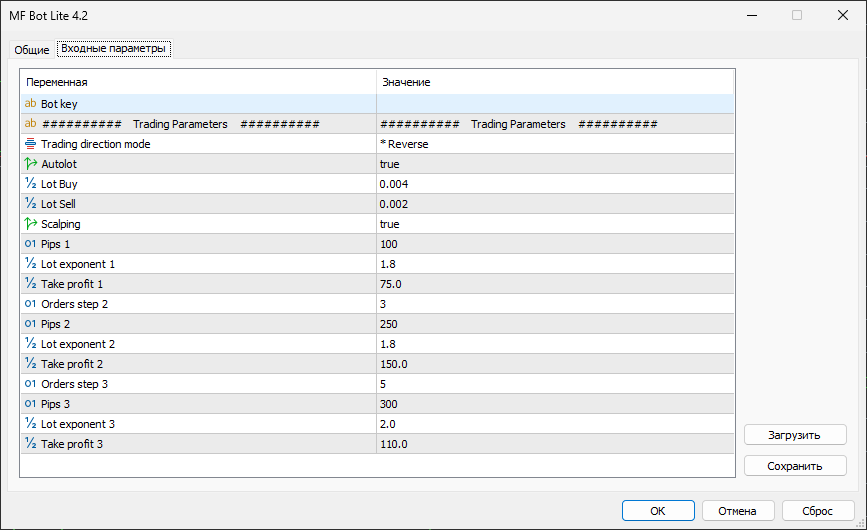Switch to the Общие tab
Screen dimensions: 867x530
coord(31,50)
